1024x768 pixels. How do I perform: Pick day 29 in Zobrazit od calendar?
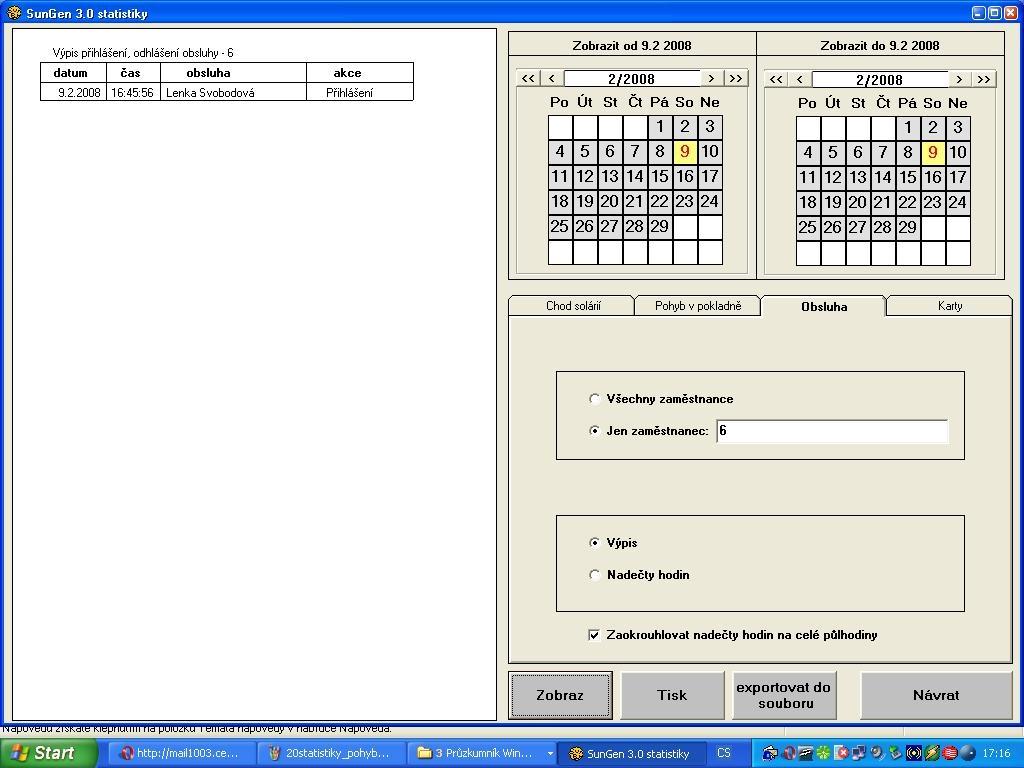(x=660, y=227)
